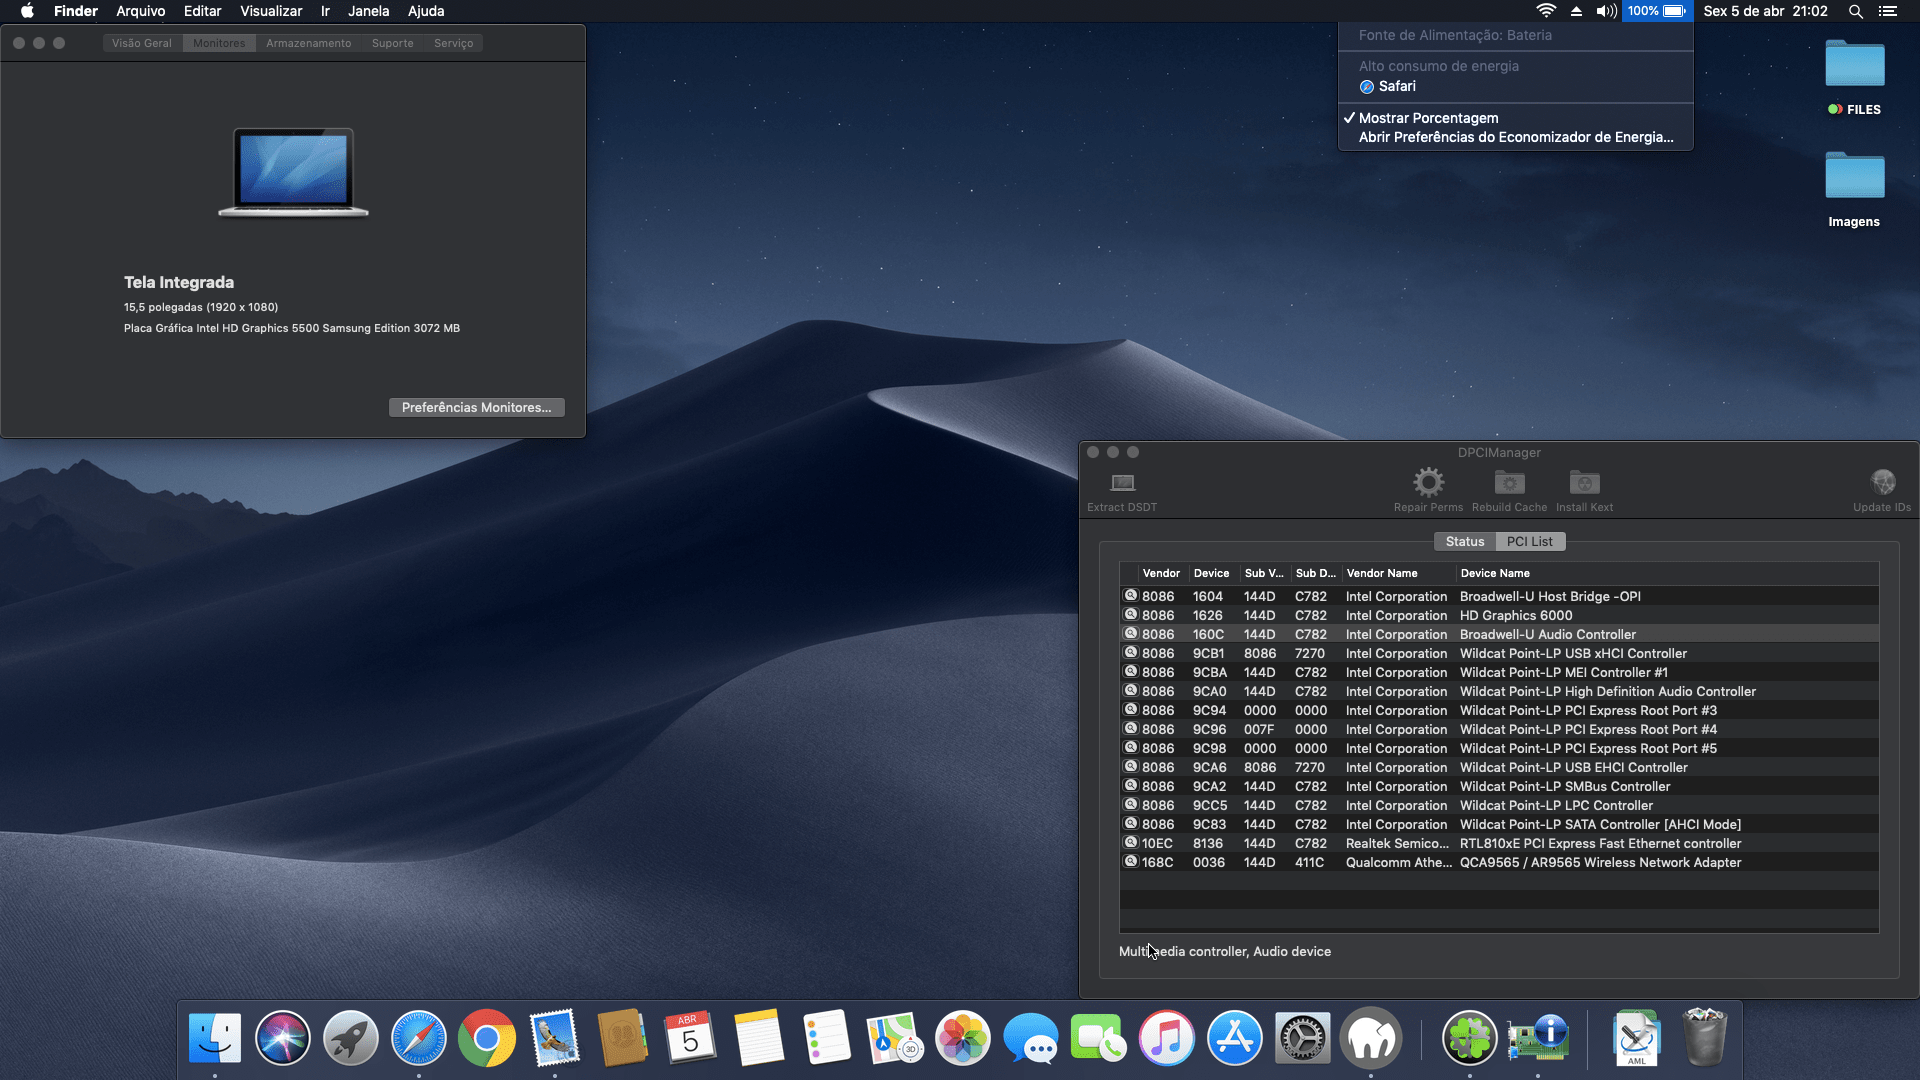This screenshot has width=1920, height=1080.
Task: Click the Install Kext icon
Action: tap(1584, 483)
